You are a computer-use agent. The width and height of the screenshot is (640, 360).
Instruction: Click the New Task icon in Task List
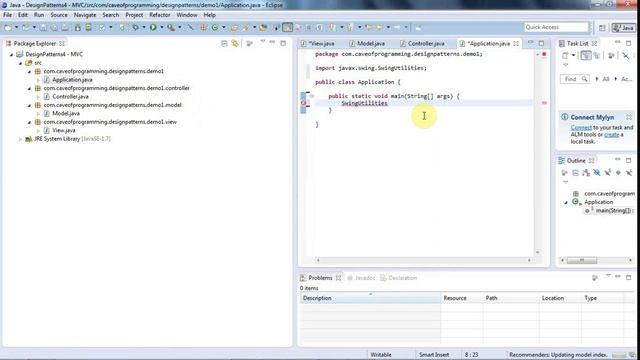565,56
